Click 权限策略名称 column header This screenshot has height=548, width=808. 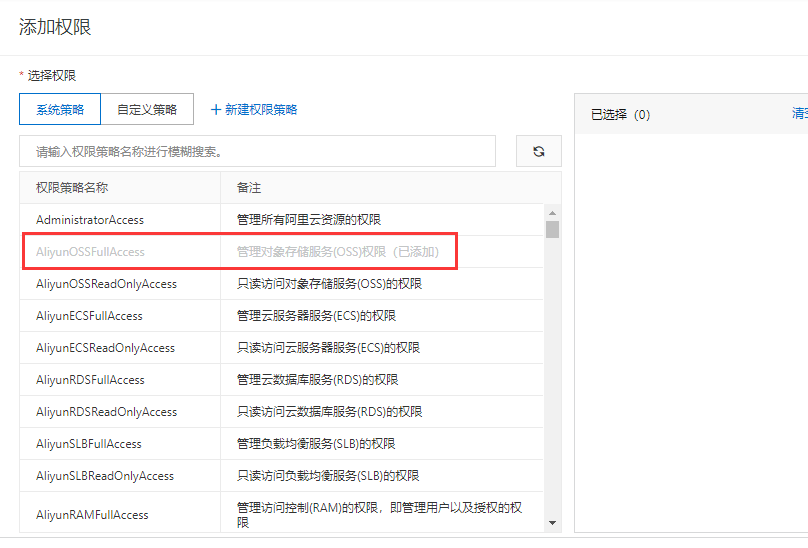pos(72,188)
